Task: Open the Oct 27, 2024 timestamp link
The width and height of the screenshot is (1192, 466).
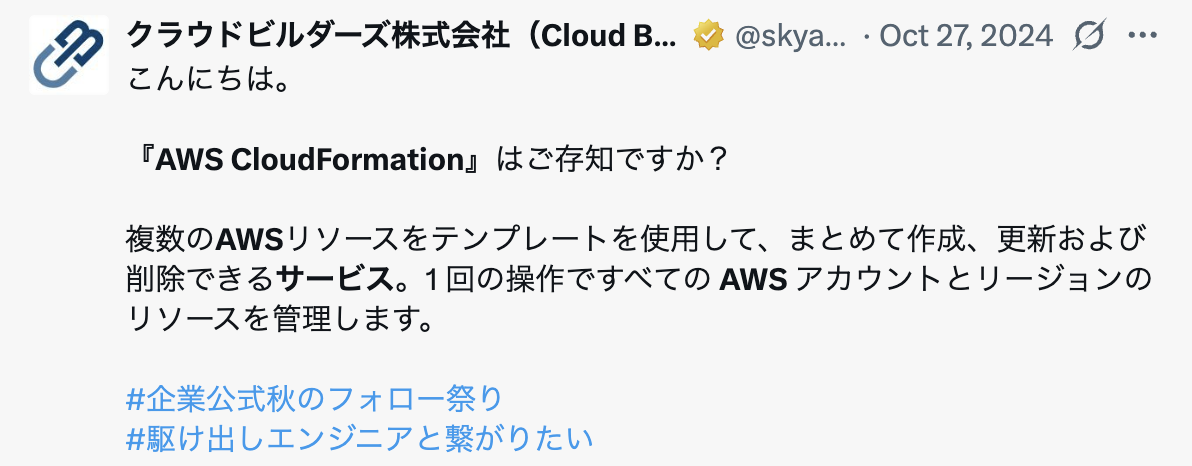Action: click(x=965, y=36)
